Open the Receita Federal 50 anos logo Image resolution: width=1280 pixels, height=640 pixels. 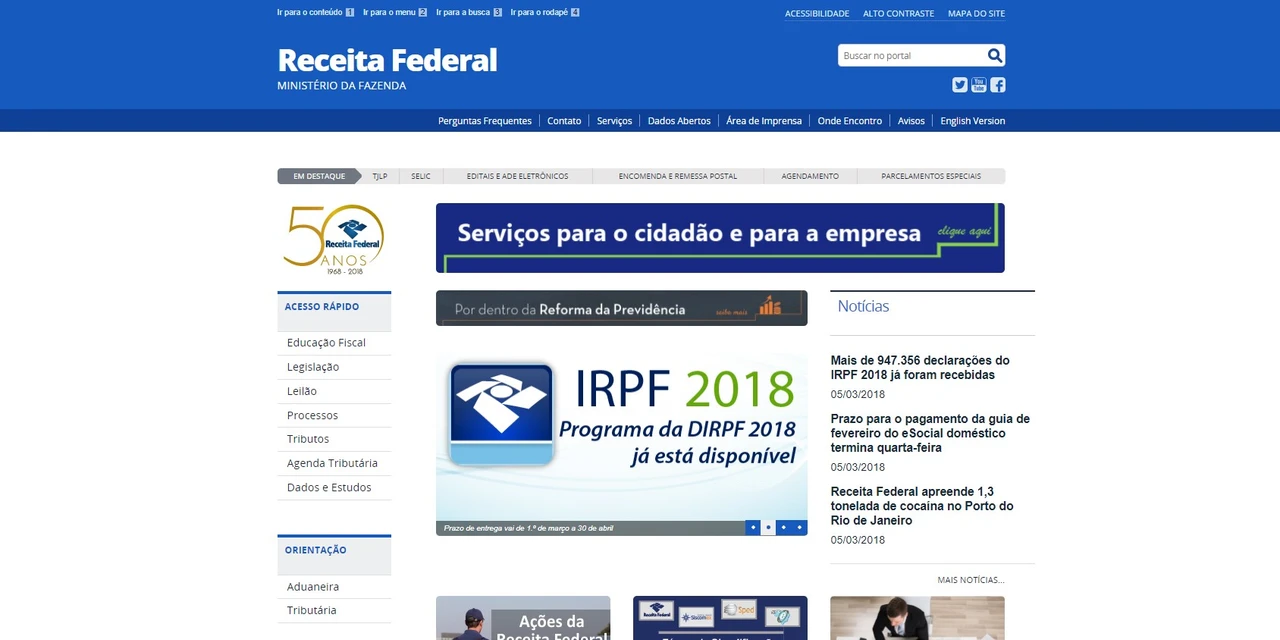pos(334,240)
